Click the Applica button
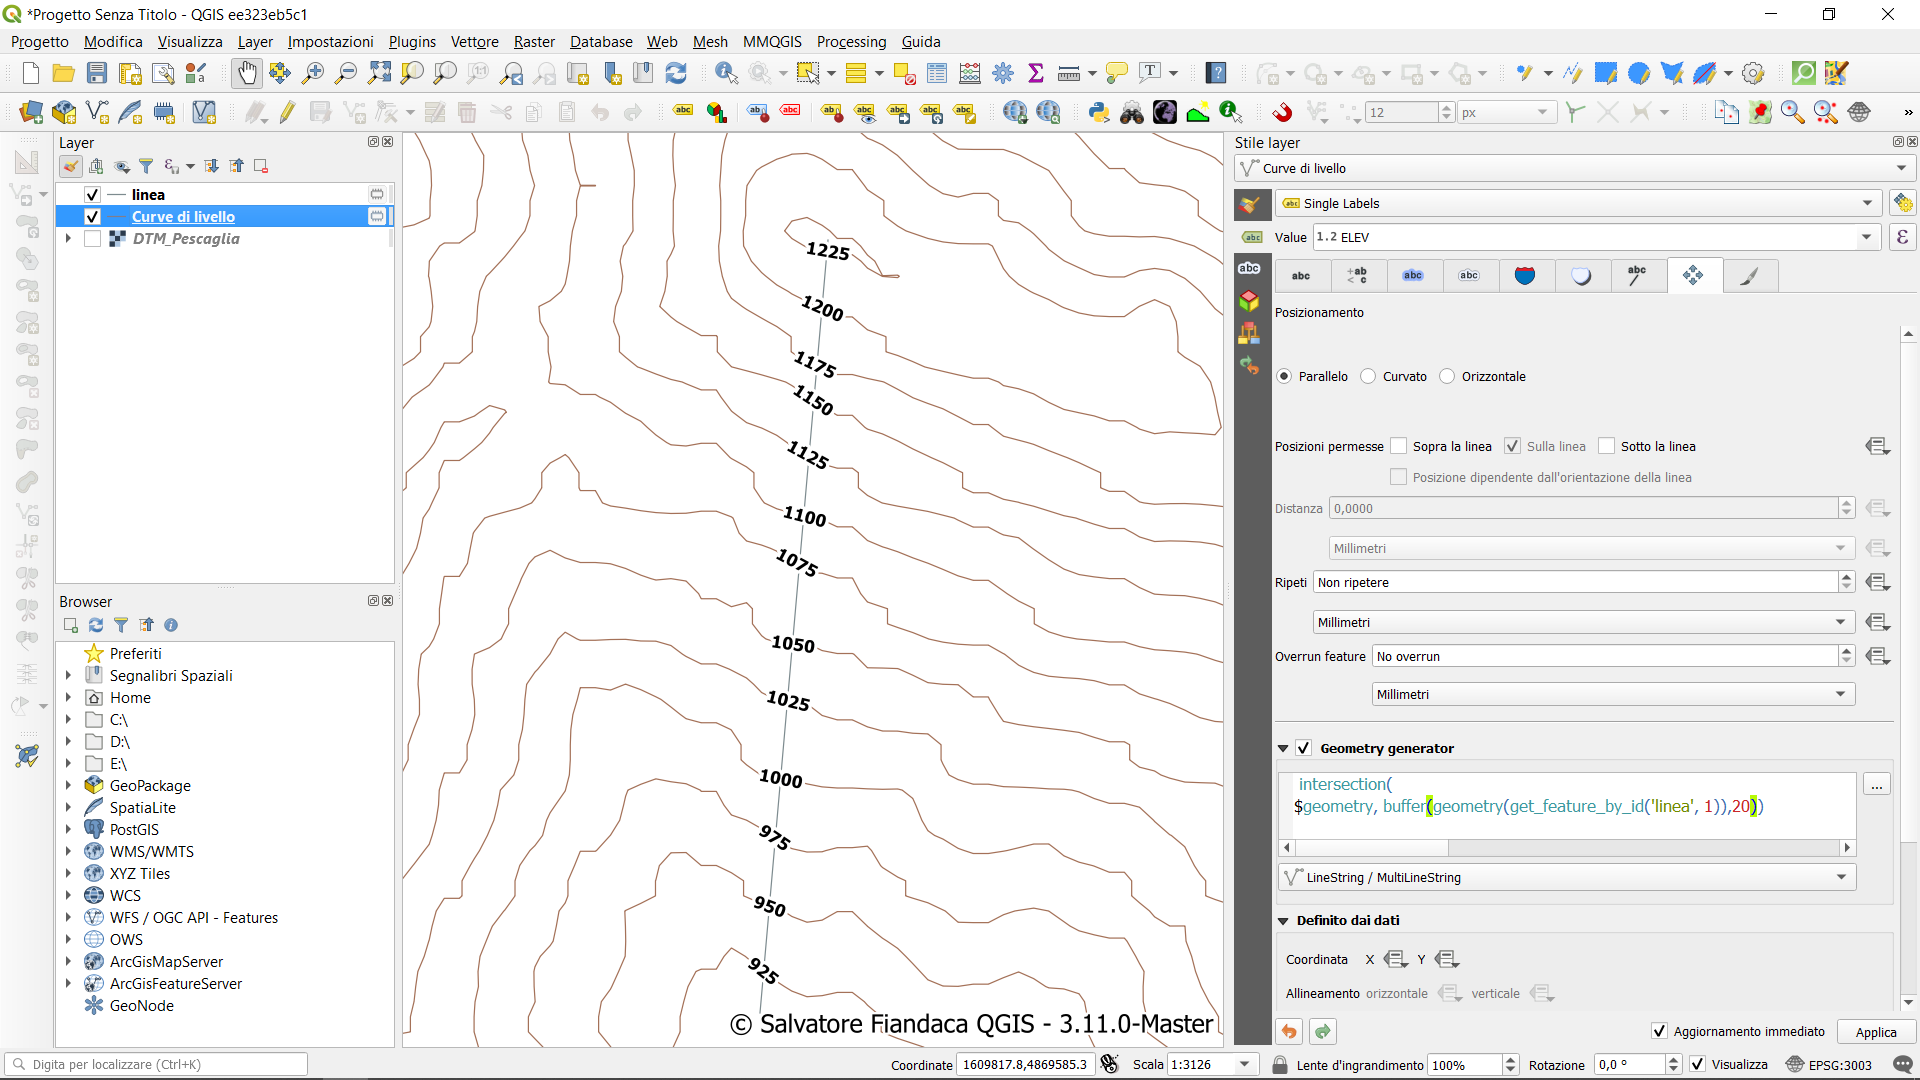The height and width of the screenshot is (1080, 1920). pos(1875,1032)
